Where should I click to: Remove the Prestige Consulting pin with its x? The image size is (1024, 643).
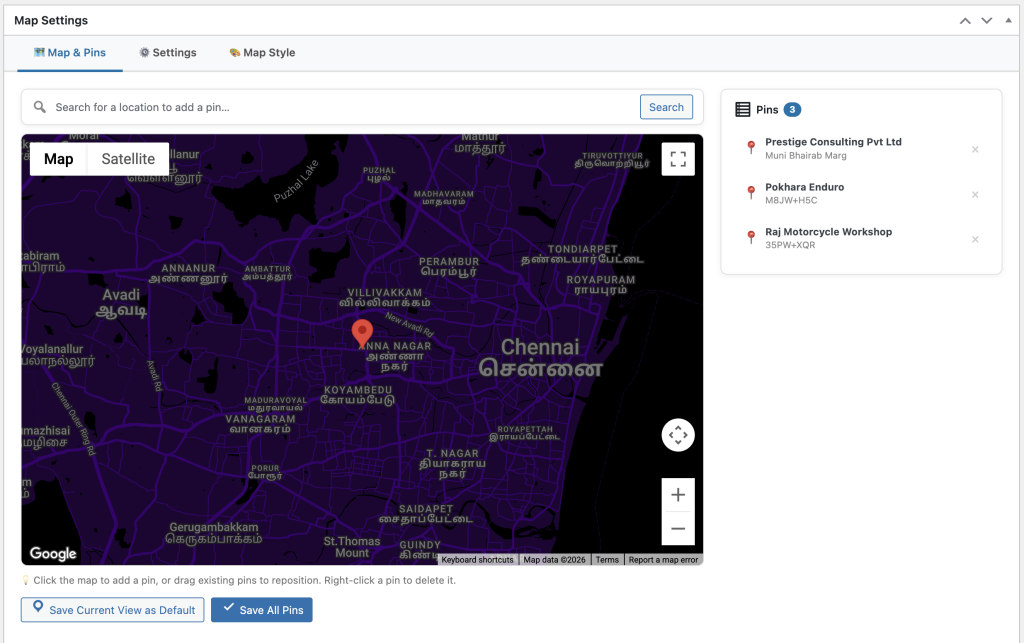click(x=975, y=149)
